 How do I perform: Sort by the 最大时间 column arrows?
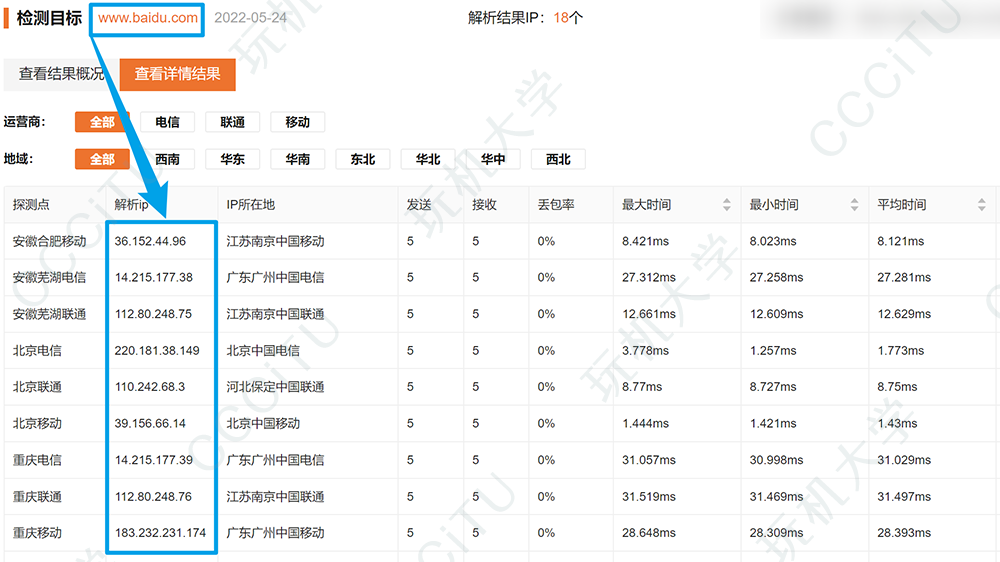point(726,205)
